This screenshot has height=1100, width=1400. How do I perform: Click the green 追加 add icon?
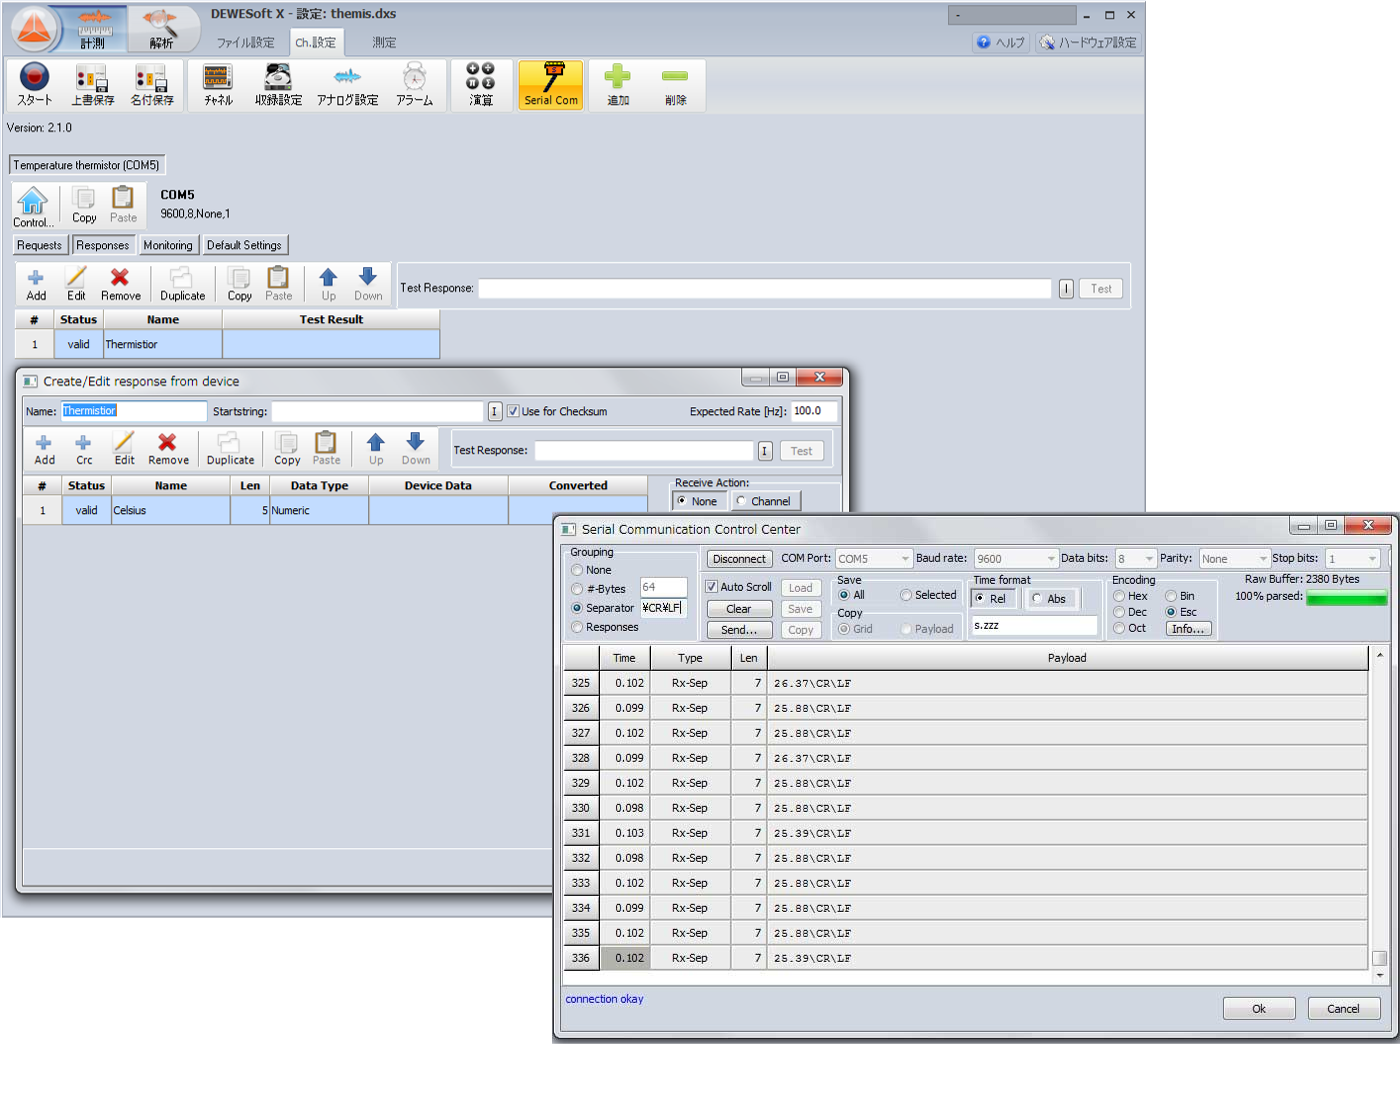point(618,84)
